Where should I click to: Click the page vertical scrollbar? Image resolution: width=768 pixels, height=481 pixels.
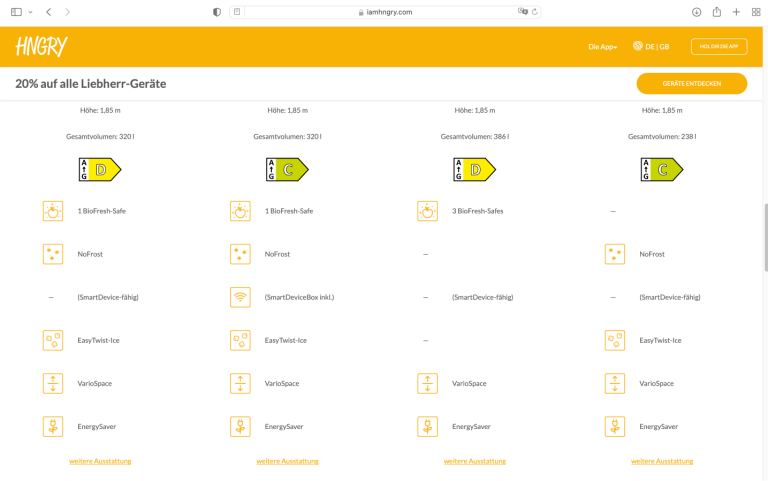pos(765,237)
